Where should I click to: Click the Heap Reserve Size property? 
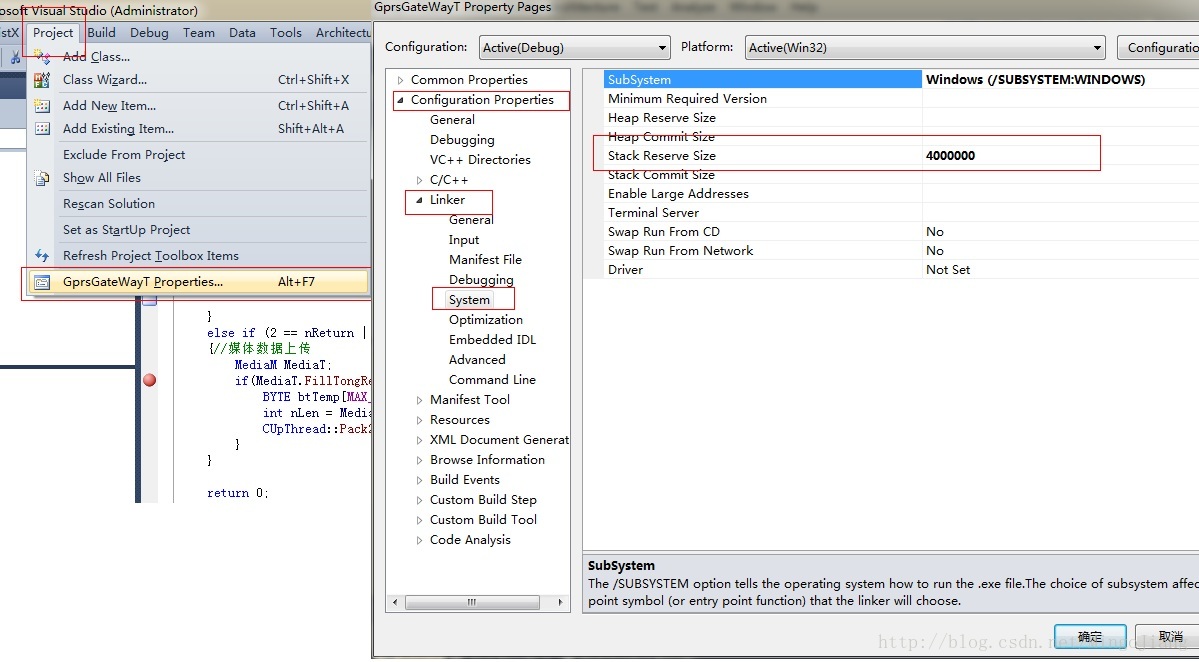[661, 118]
